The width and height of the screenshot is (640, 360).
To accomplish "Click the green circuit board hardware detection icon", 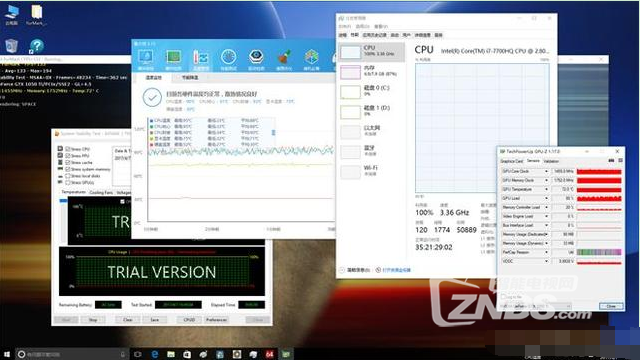I will 173,57.
